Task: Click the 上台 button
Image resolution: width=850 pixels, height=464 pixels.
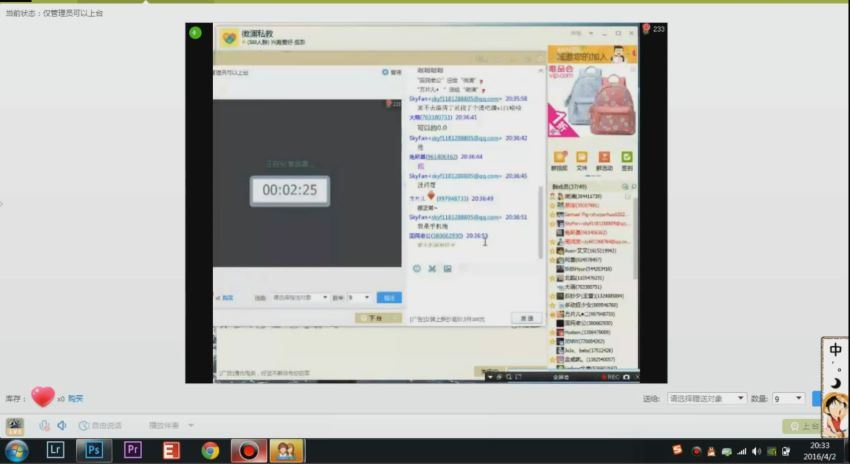Action: click(x=806, y=426)
